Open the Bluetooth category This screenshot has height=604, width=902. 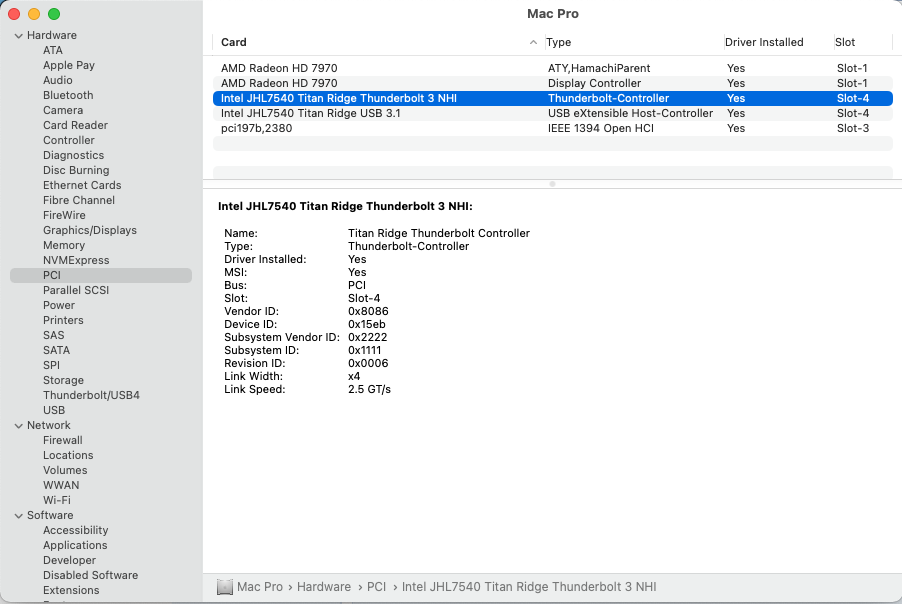pos(68,95)
